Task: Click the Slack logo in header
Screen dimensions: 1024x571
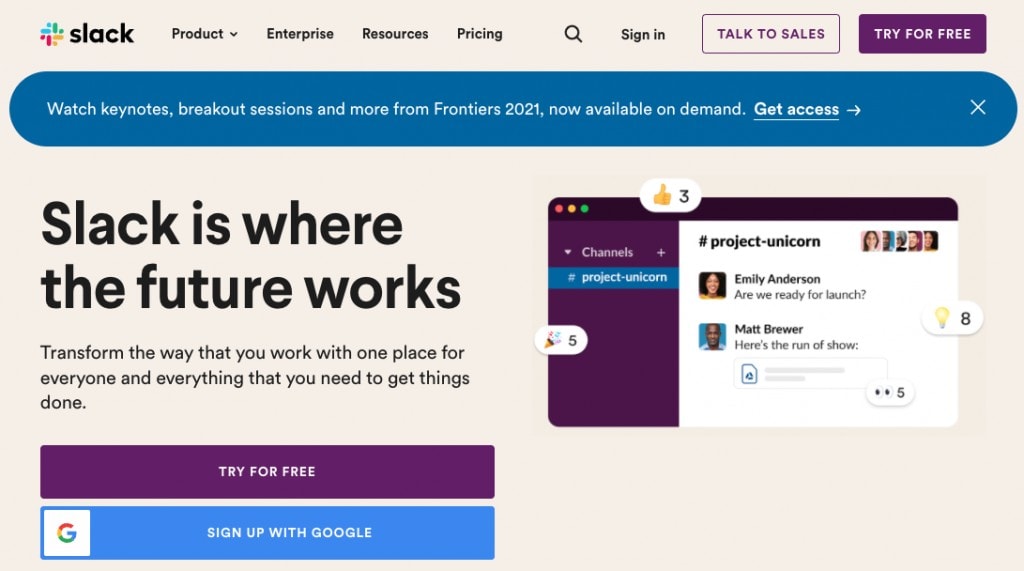Action: [87, 33]
